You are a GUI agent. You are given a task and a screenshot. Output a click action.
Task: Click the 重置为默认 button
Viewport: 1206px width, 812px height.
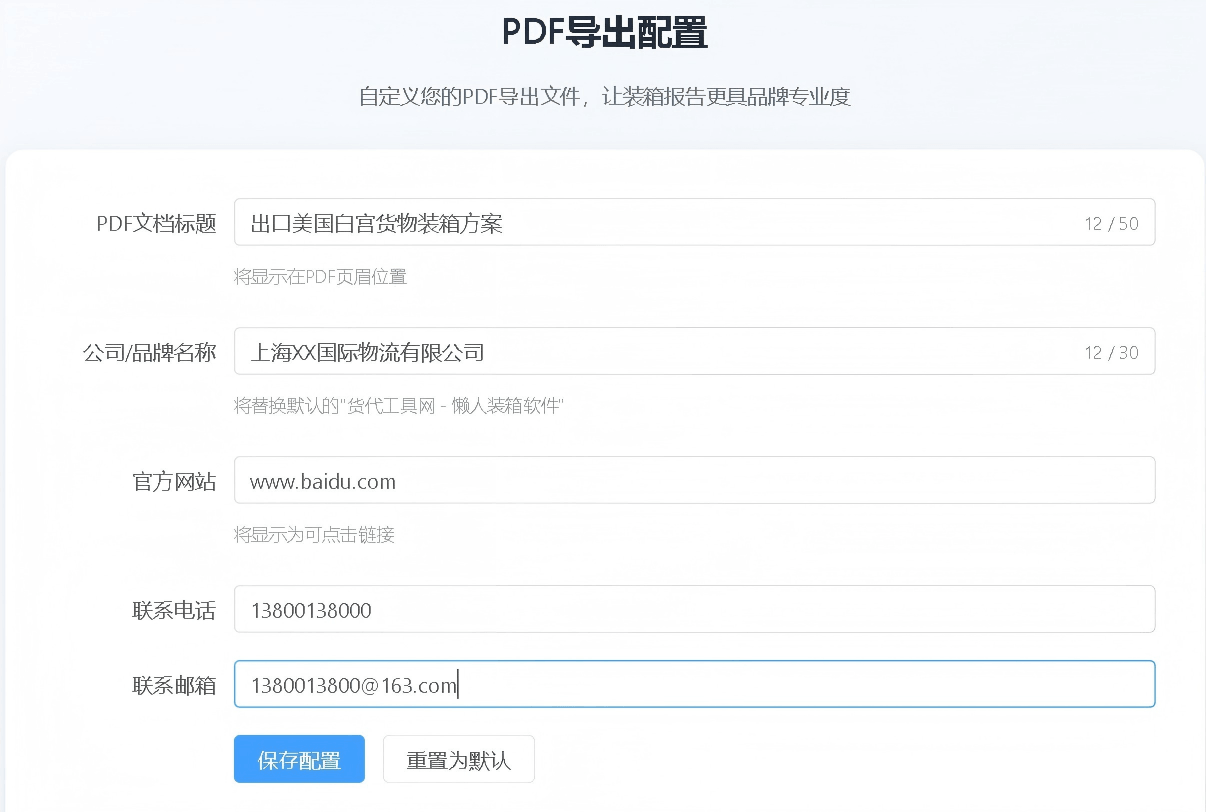(458, 759)
